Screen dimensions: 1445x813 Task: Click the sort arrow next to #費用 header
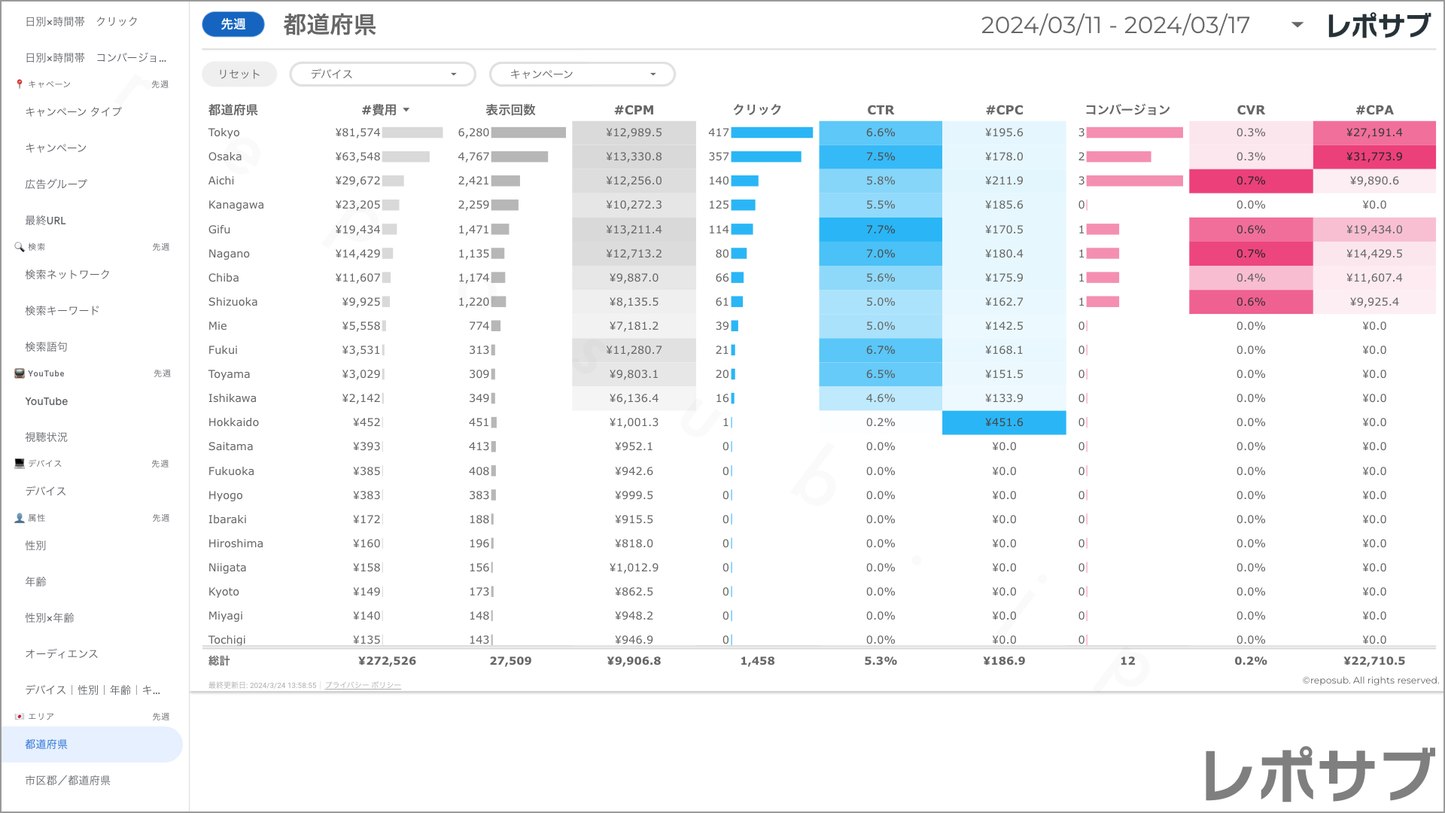tap(406, 110)
